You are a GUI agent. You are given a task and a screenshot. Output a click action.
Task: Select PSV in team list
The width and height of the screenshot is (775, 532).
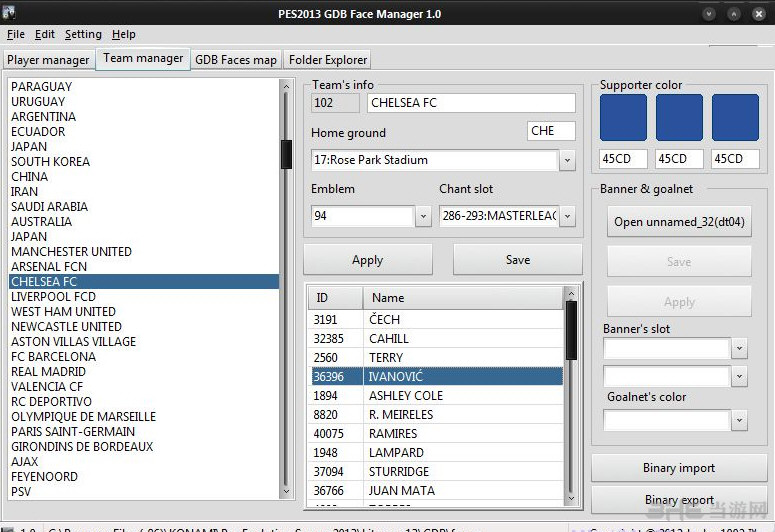pyautogui.click(x=144, y=492)
